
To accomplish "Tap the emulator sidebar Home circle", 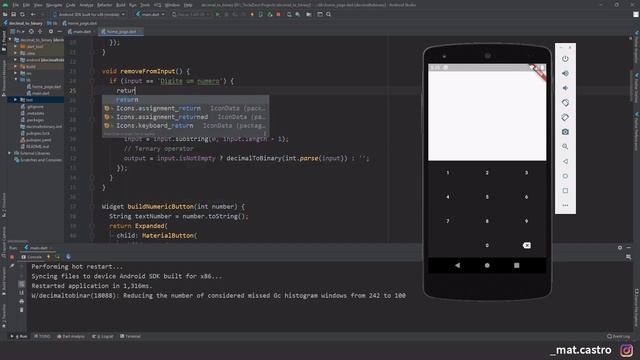I will pyautogui.click(x=565, y=176).
